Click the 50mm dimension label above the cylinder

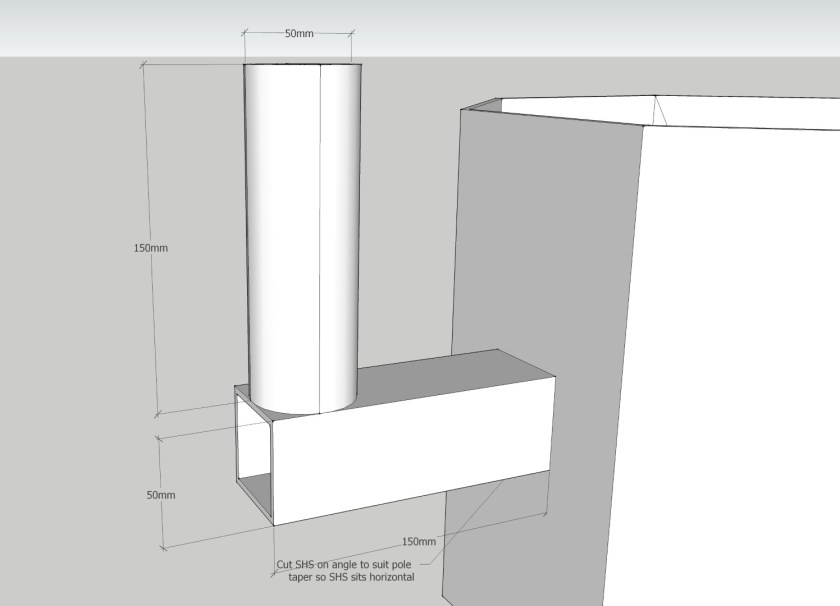[x=299, y=33]
